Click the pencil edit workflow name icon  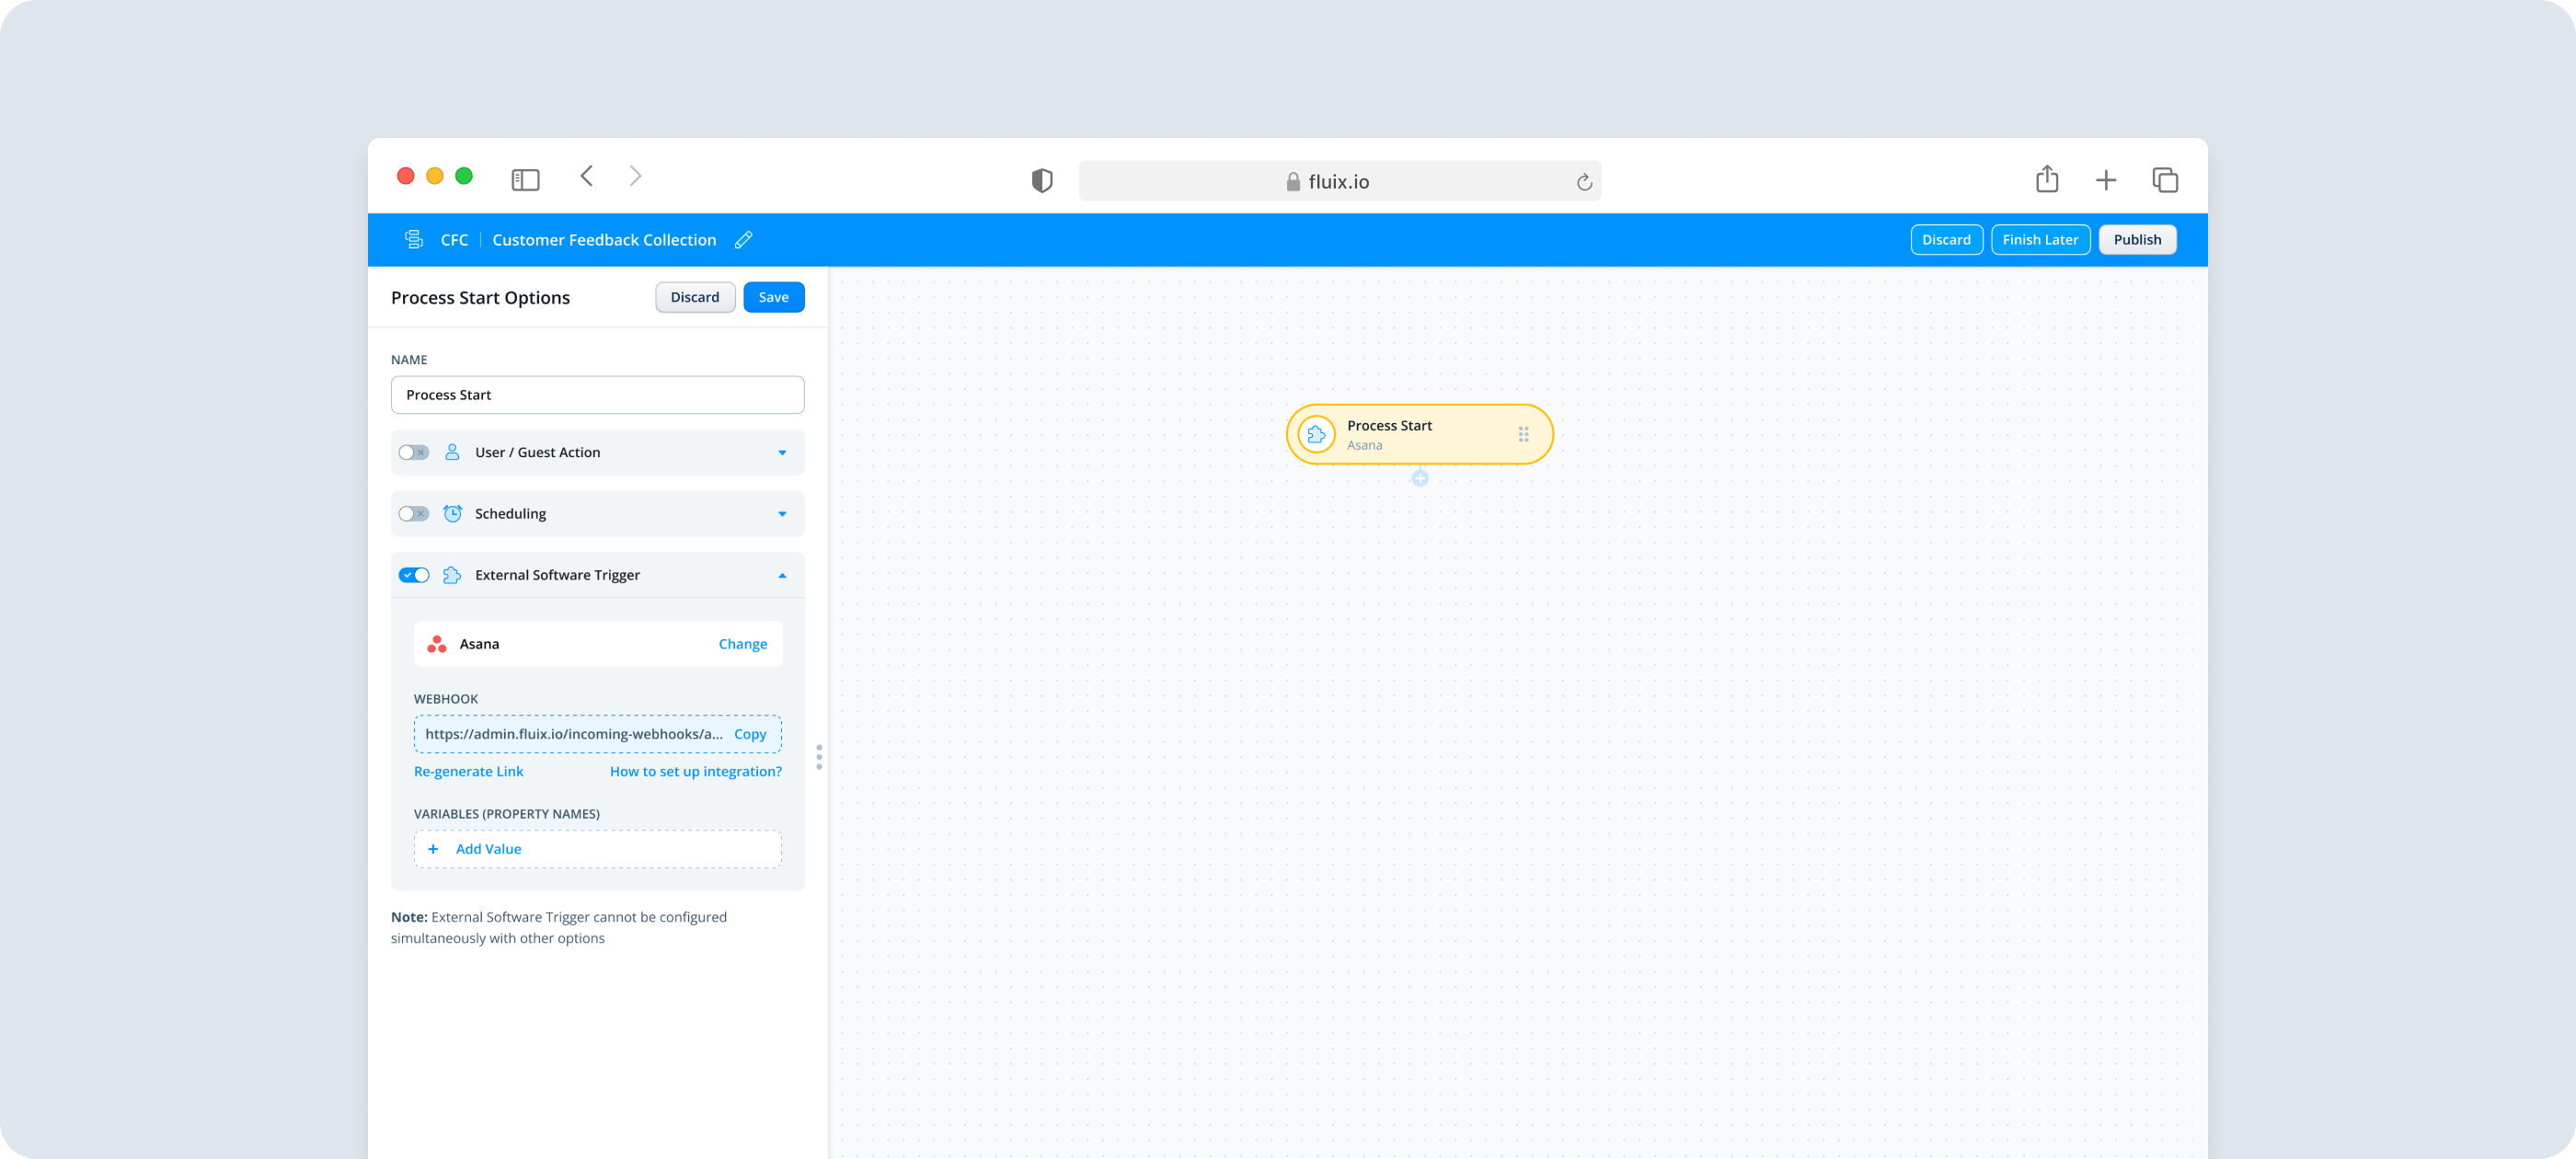743,240
